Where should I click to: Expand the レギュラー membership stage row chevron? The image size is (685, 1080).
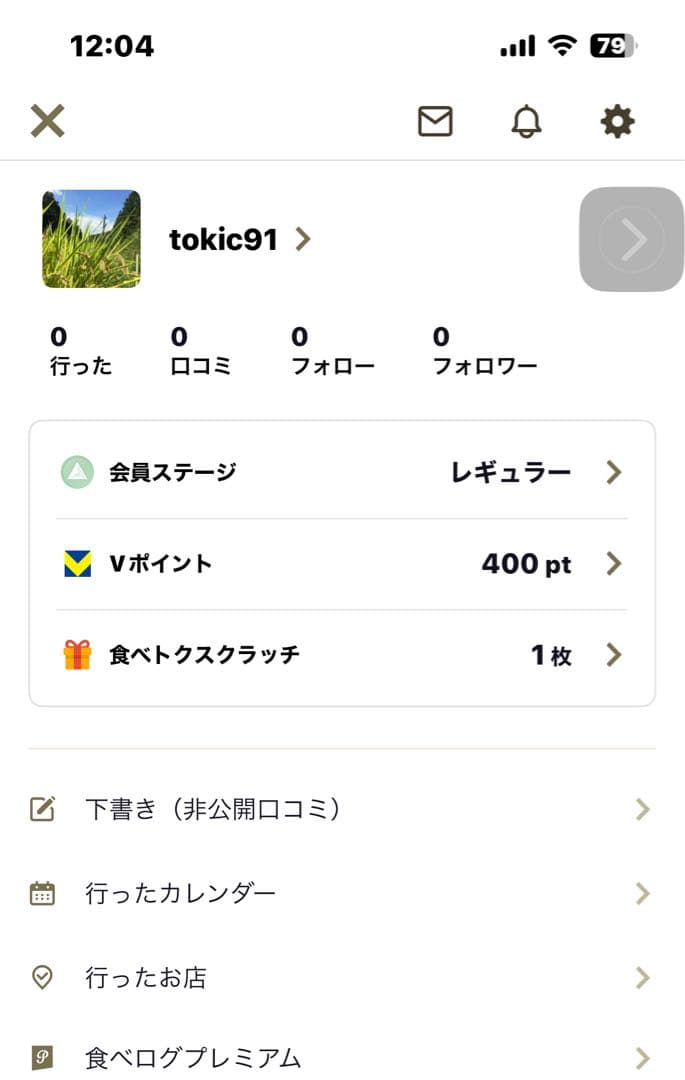614,472
